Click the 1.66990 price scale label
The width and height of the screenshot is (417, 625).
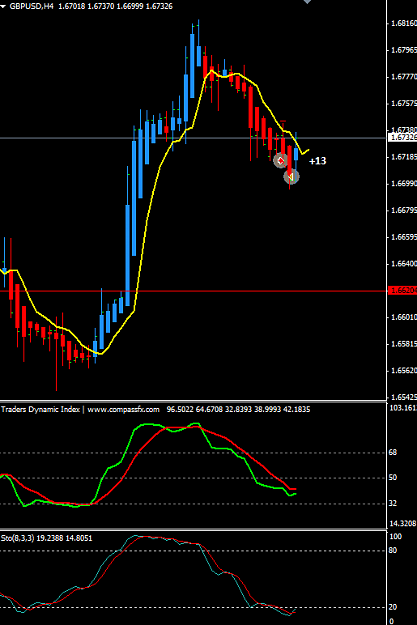click(x=404, y=184)
